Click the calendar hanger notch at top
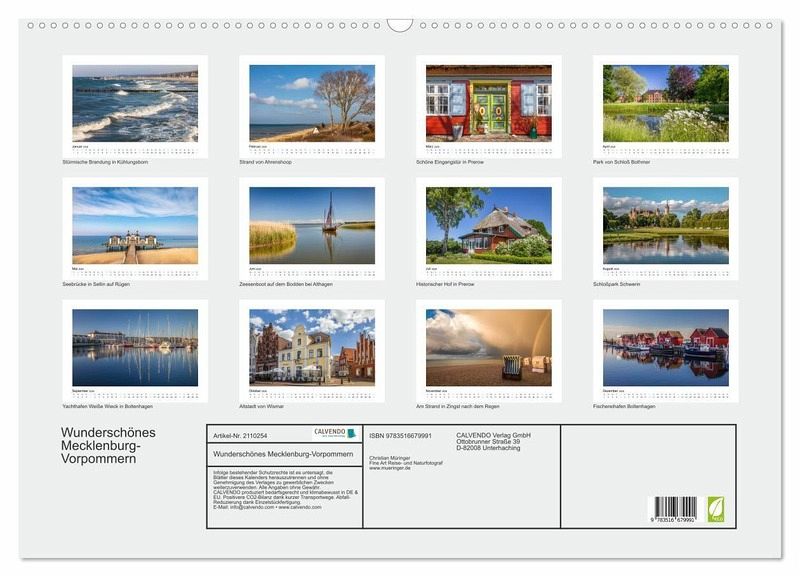 click(x=400, y=25)
